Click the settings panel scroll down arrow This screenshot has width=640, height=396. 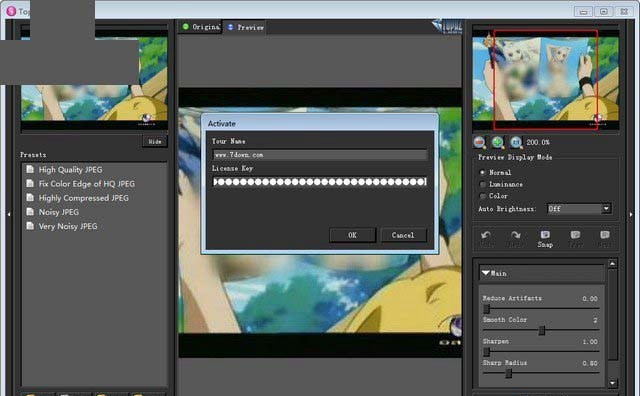click(x=612, y=383)
